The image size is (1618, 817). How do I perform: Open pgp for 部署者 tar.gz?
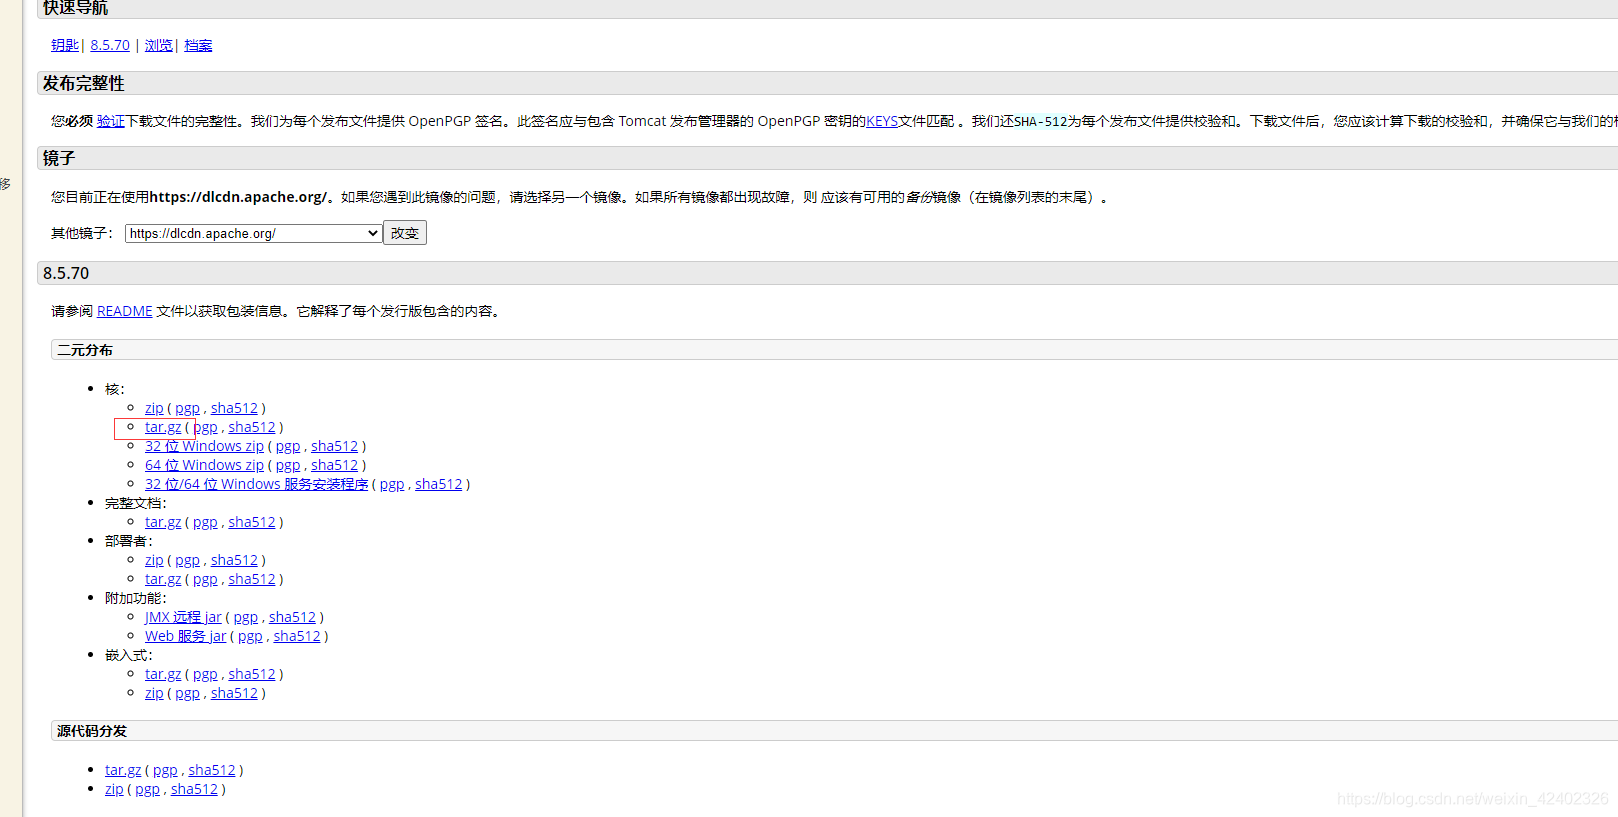(205, 579)
